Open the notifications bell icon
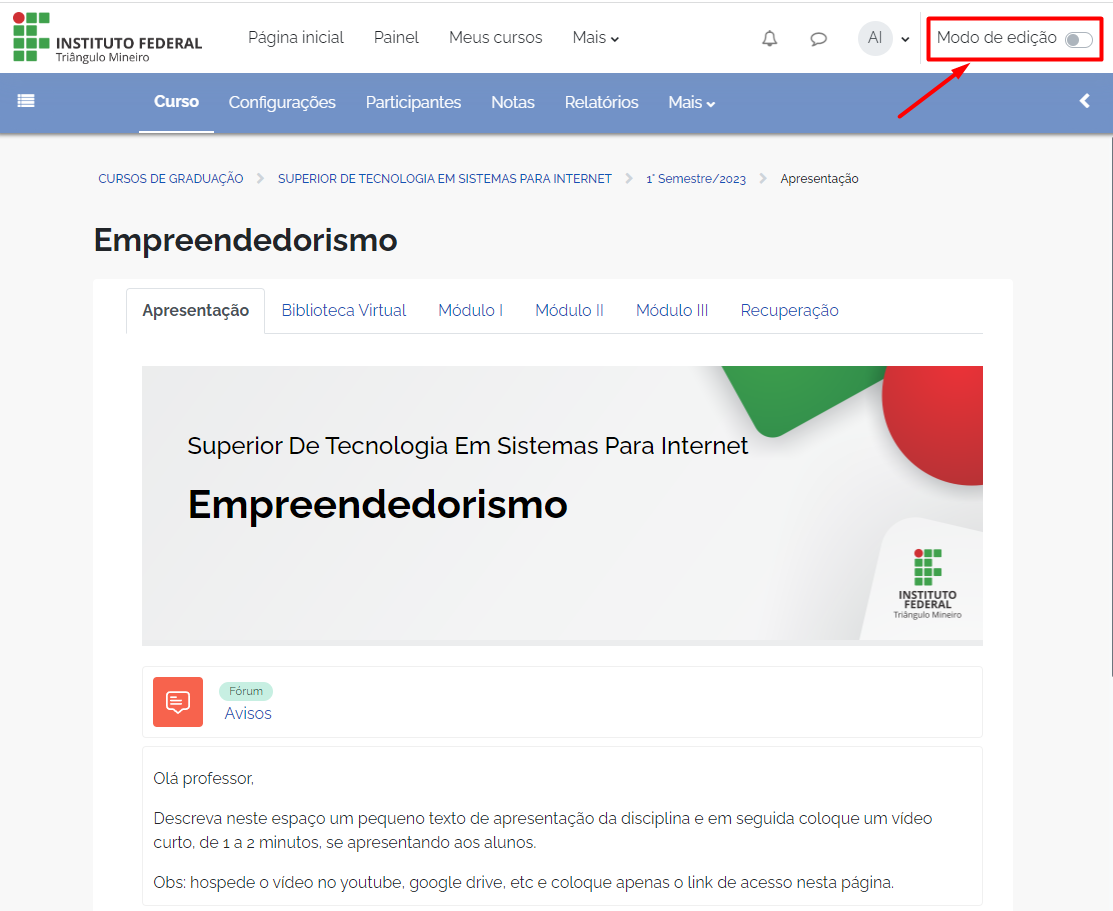The image size is (1113, 911). [769, 39]
